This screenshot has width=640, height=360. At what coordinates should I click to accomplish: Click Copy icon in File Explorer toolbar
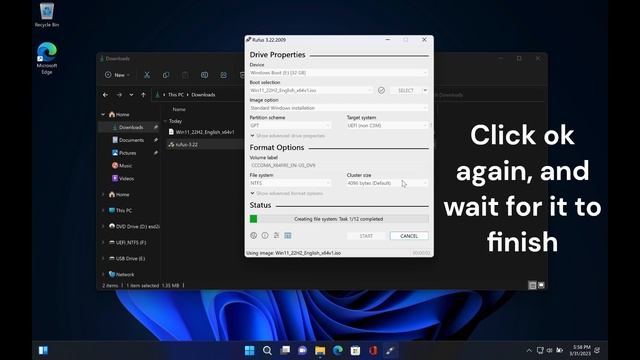click(166, 75)
